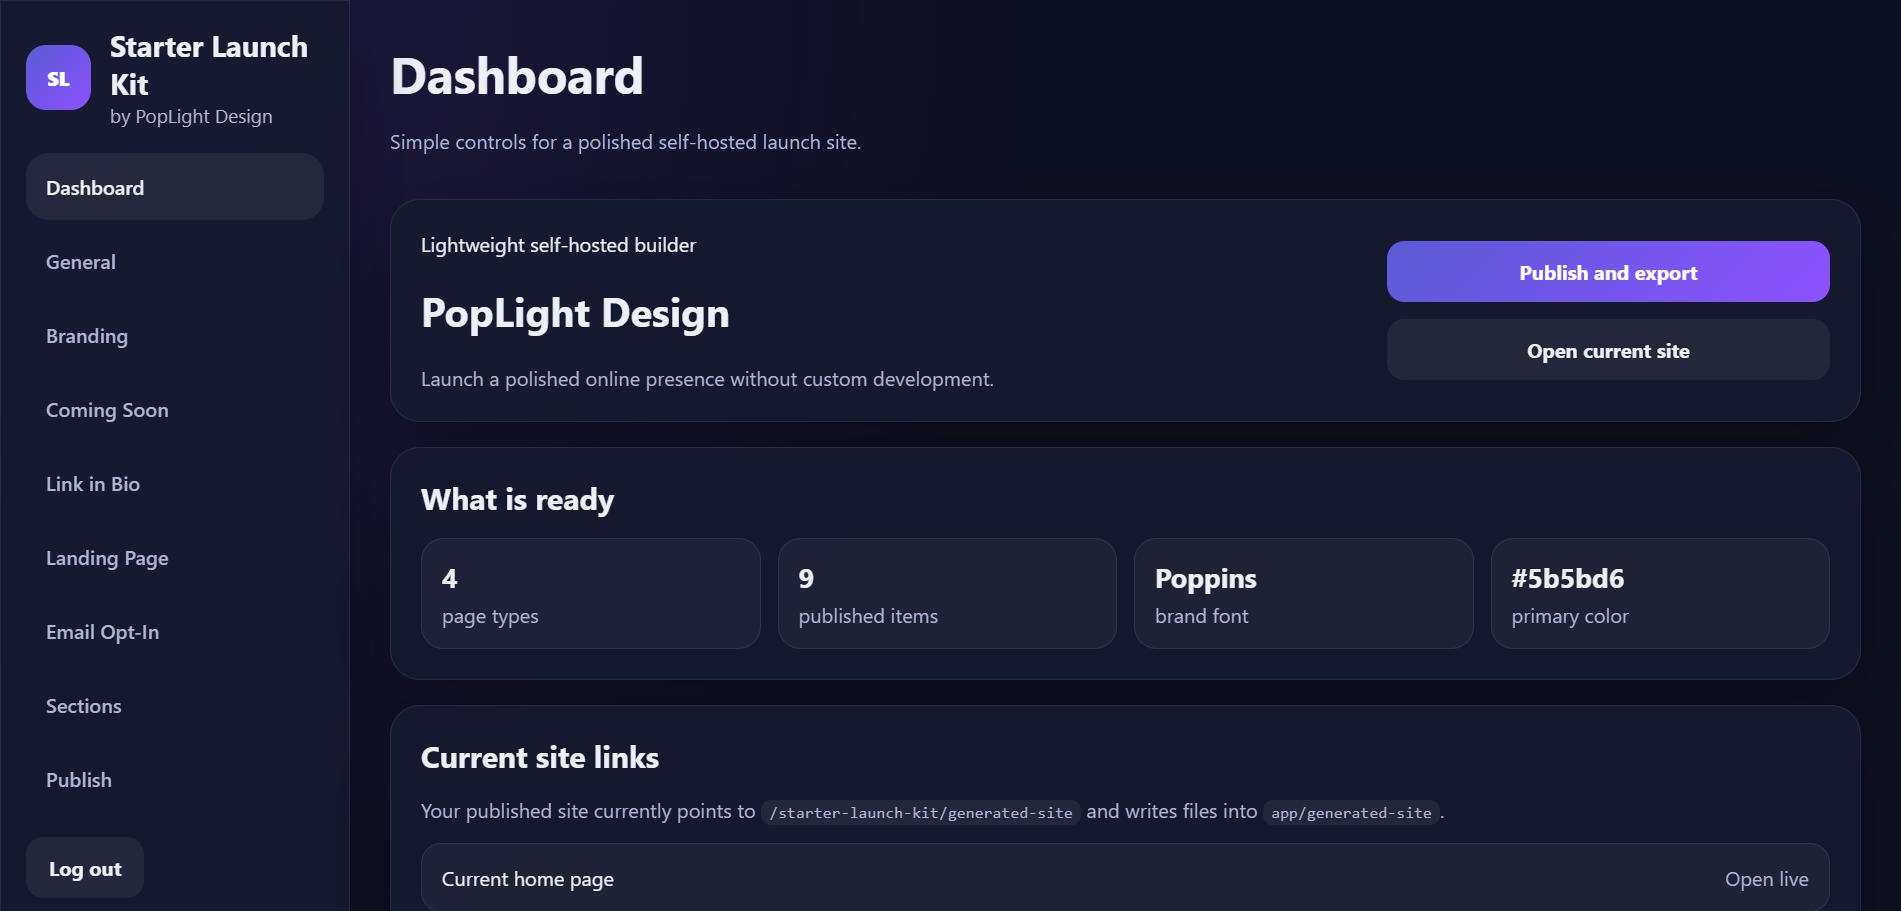Navigate to Link in Bio
Image resolution: width=1901 pixels, height=911 pixels.
[x=93, y=484]
